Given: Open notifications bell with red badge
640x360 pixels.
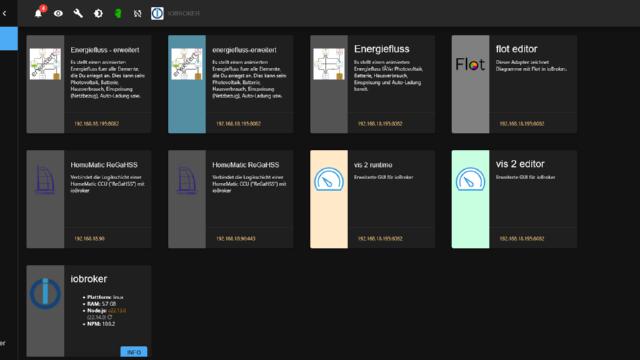Looking at the screenshot, I should (x=39, y=13).
